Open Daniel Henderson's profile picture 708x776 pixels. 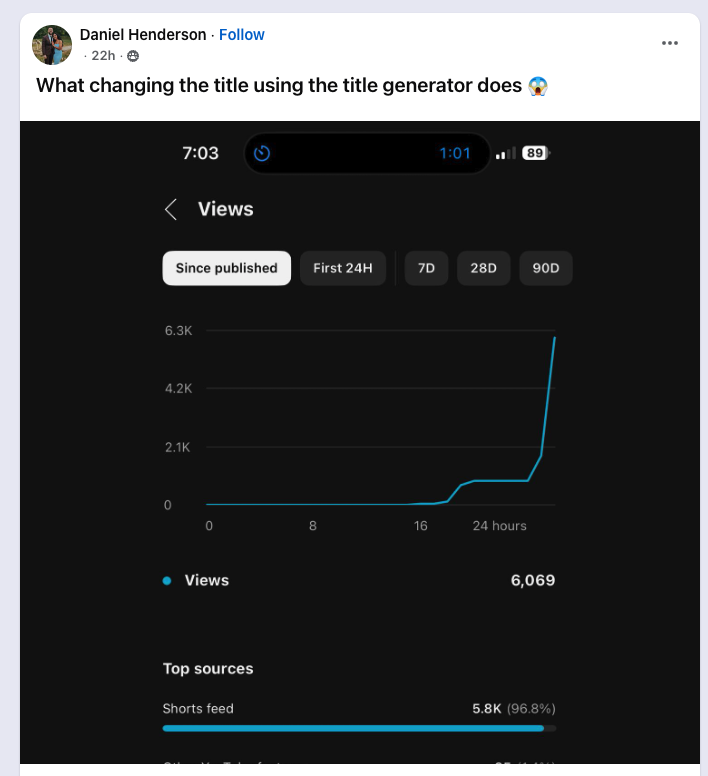pyautogui.click(x=52, y=45)
